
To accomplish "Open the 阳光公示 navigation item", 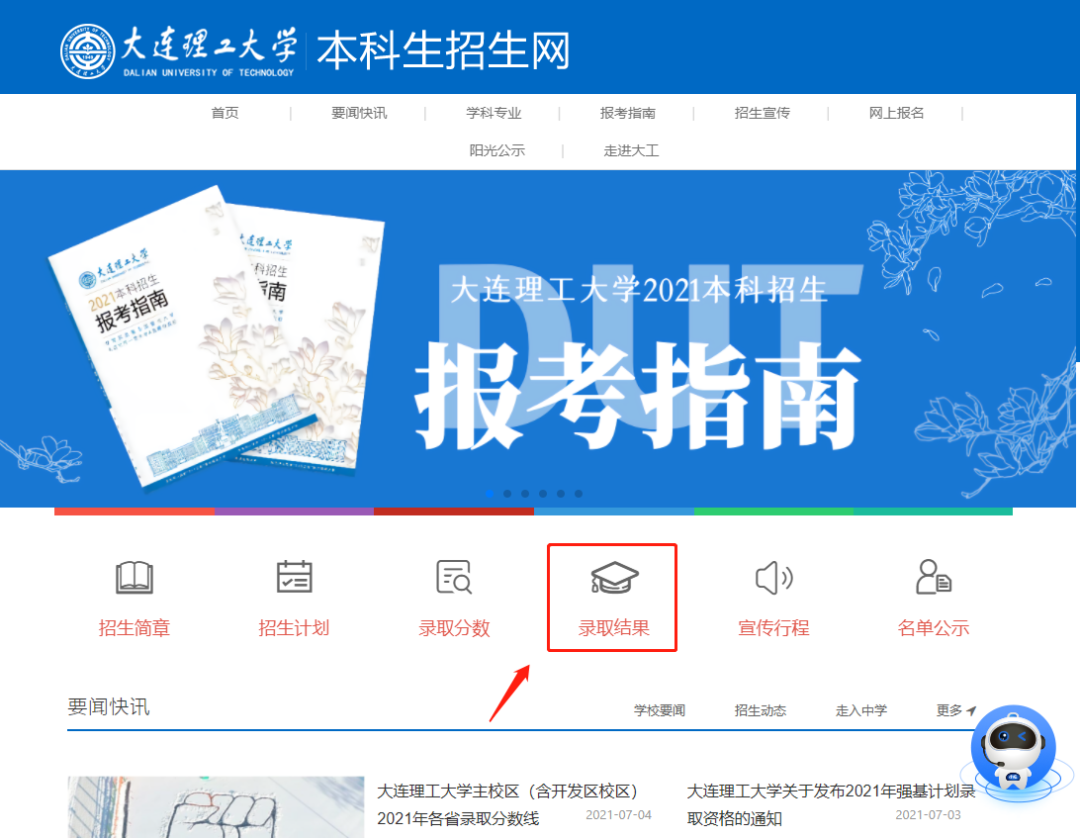I will [x=497, y=150].
